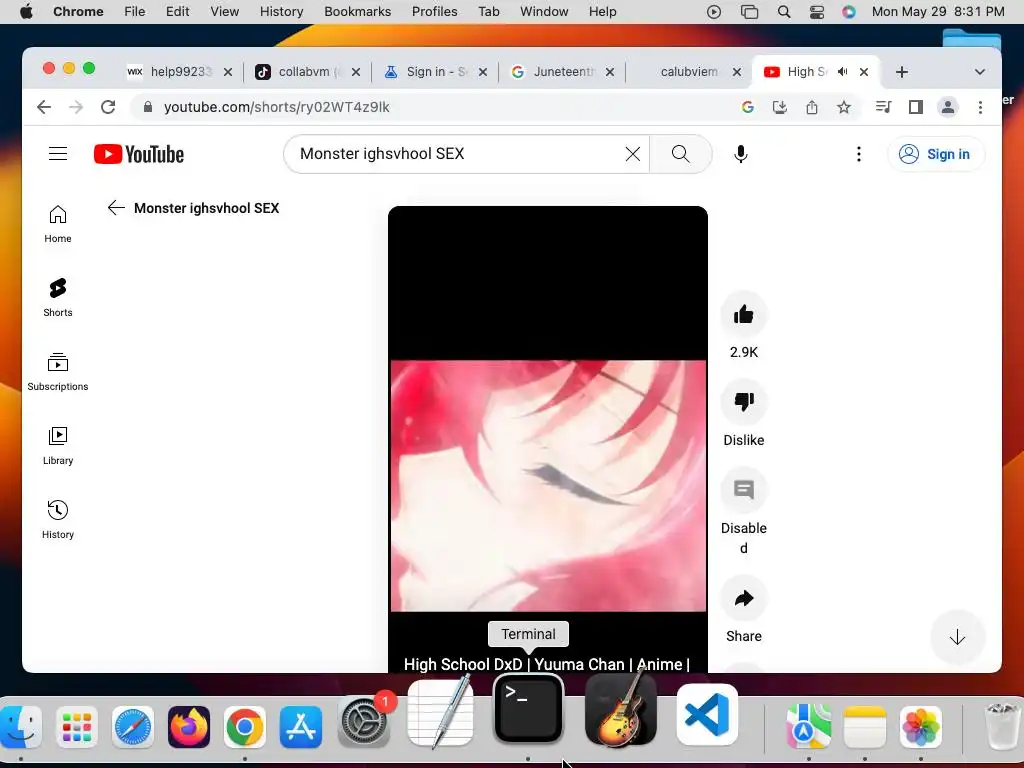Expand the tab search dropdown chevron
The width and height of the screenshot is (1024, 768).
[x=980, y=72]
